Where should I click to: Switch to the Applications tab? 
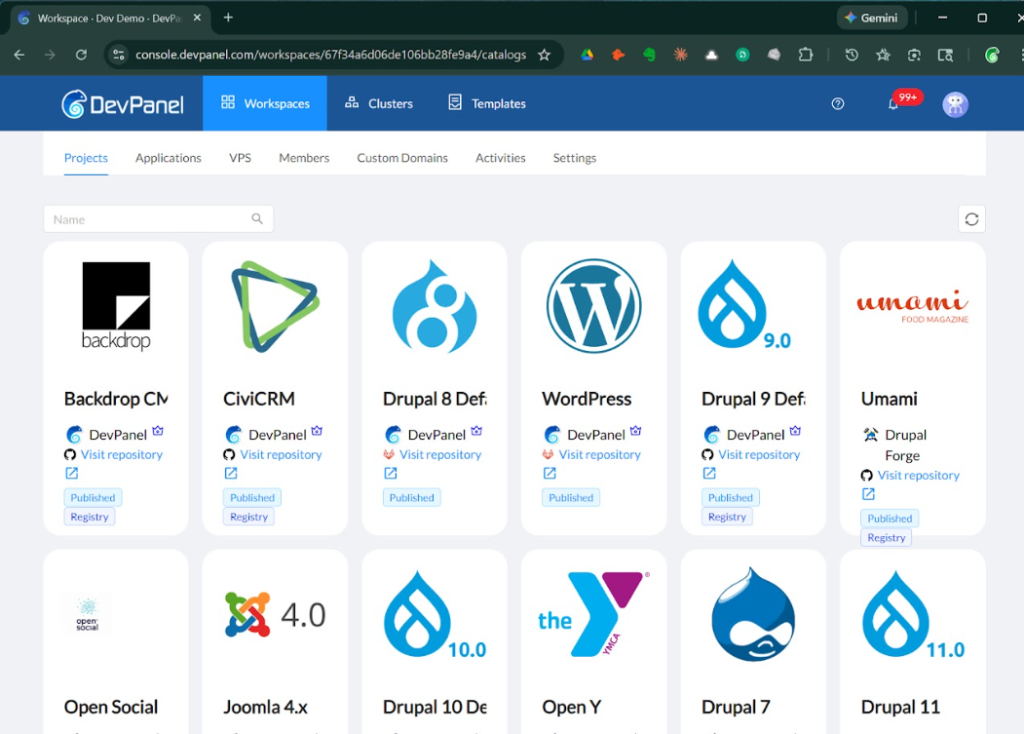point(168,158)
